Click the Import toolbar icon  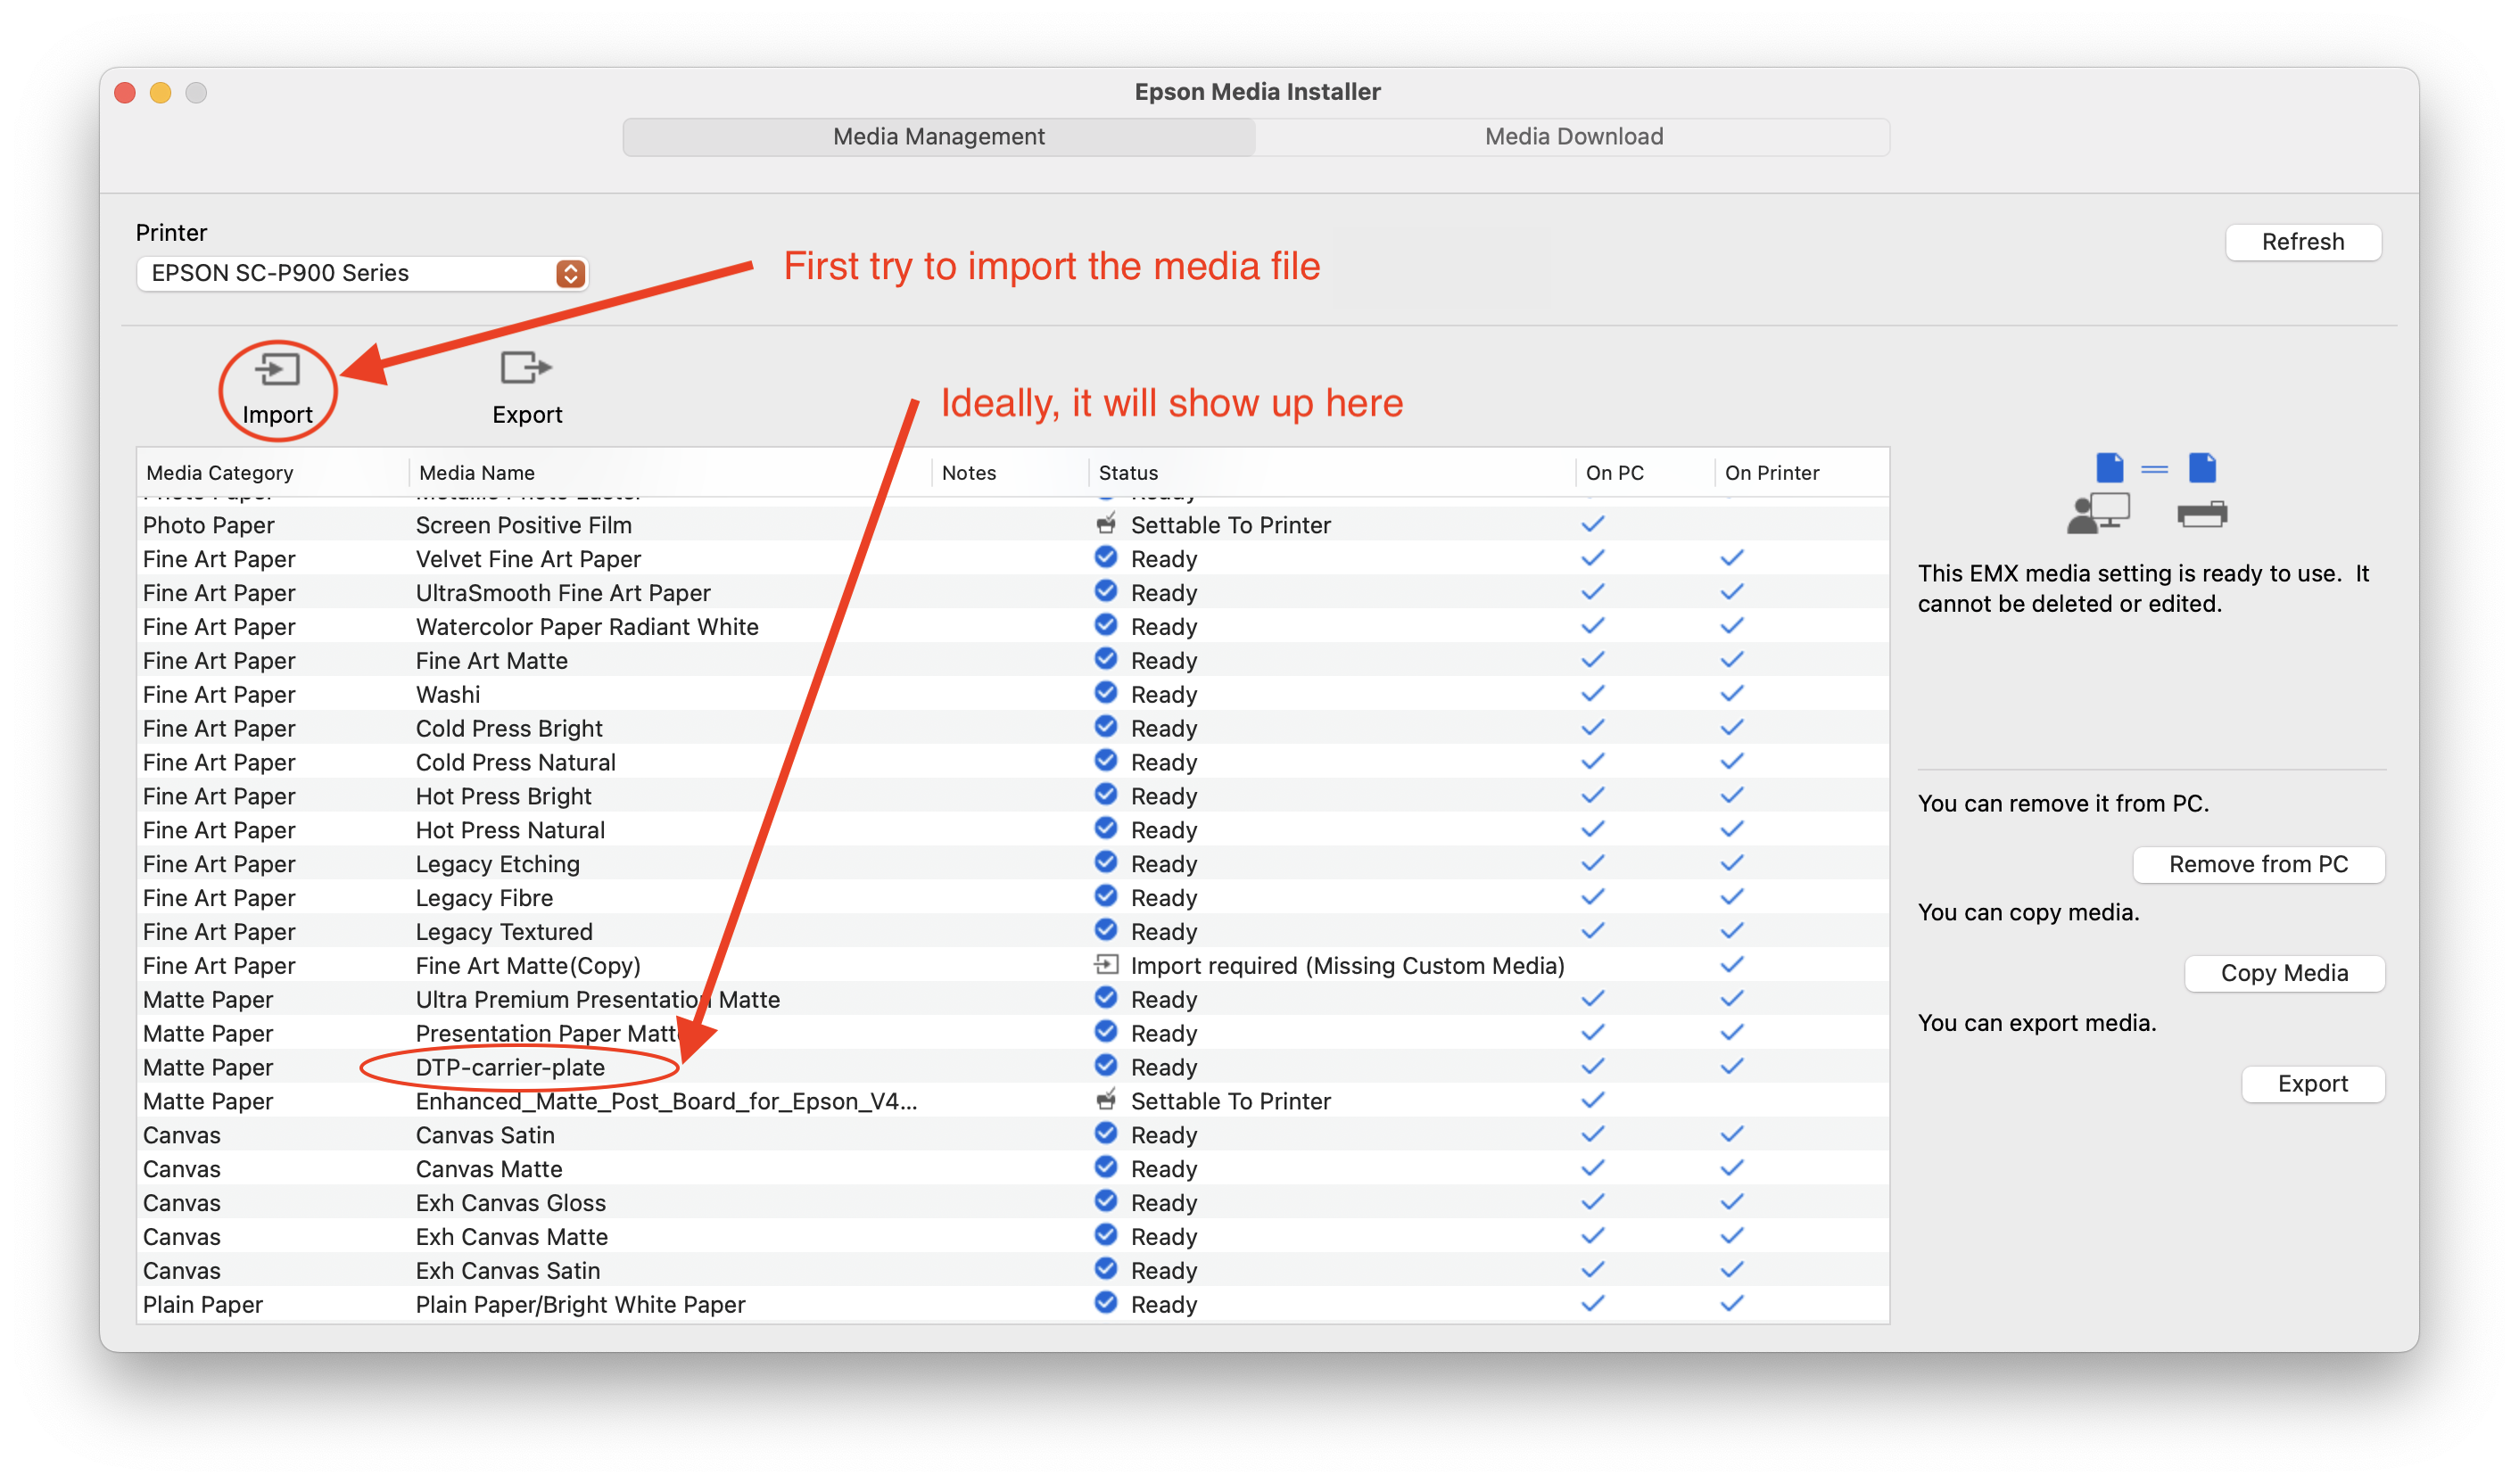pos(277,369)
